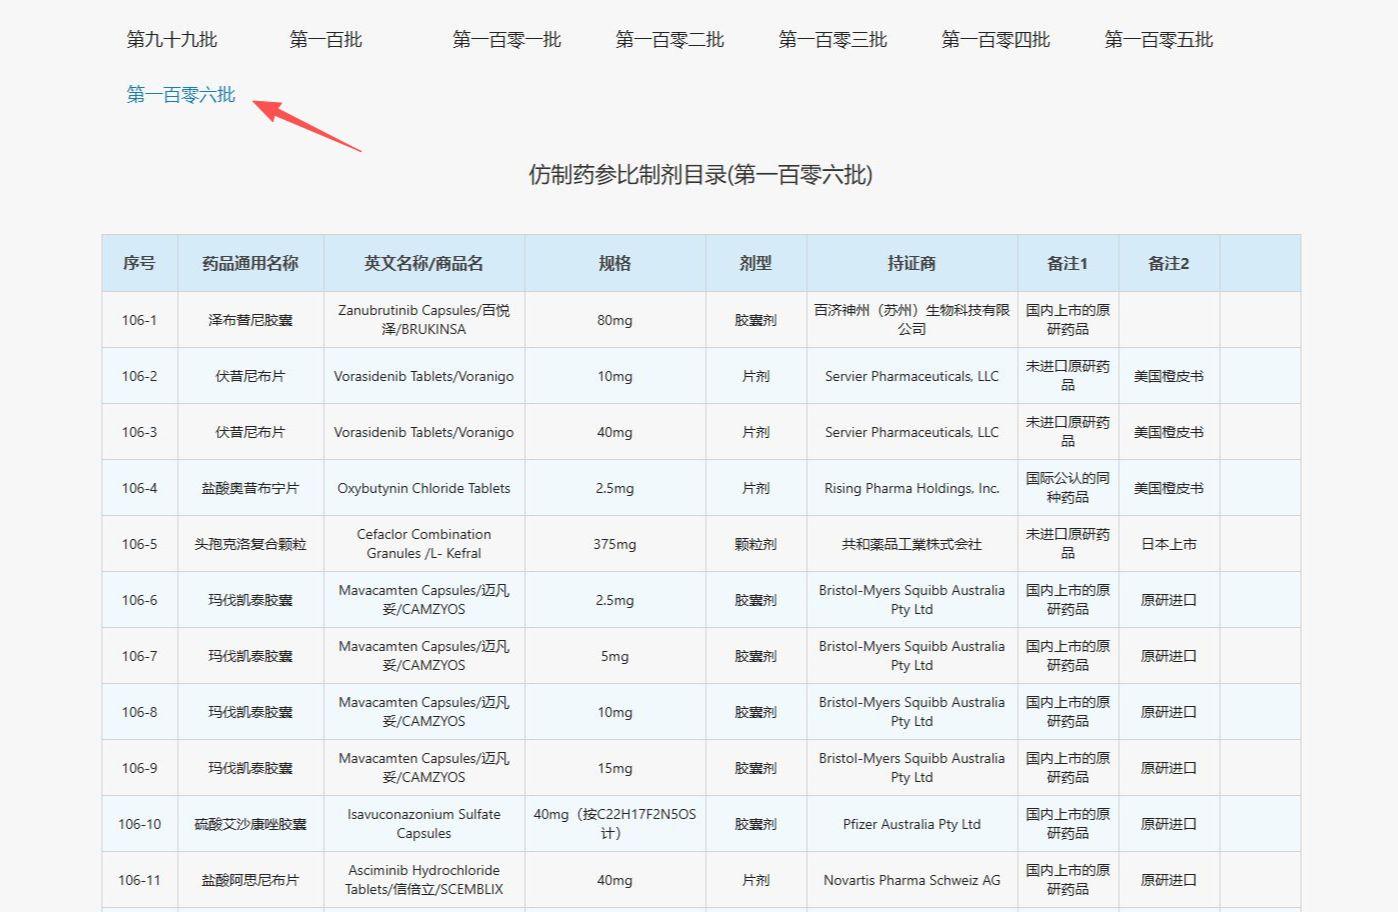Click Zanubrutinib Capsules/百悦泽/BRUKINSA cell
Screen dimensions: 1398x912
tap(424, 320)
